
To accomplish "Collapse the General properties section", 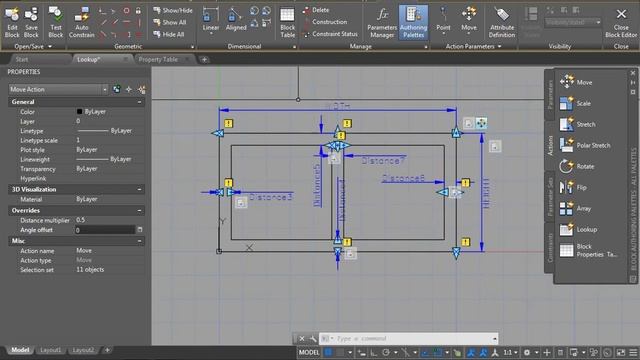I will 140,102.
